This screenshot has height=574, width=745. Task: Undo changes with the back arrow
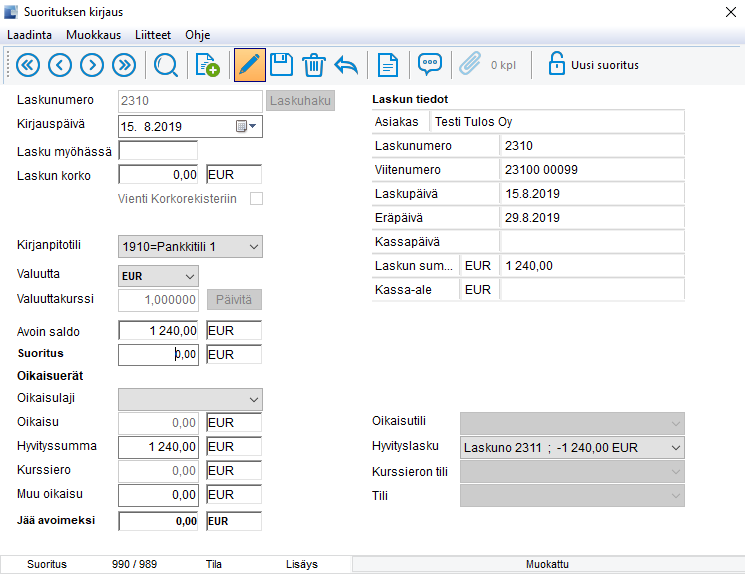[x=346, y=65]
